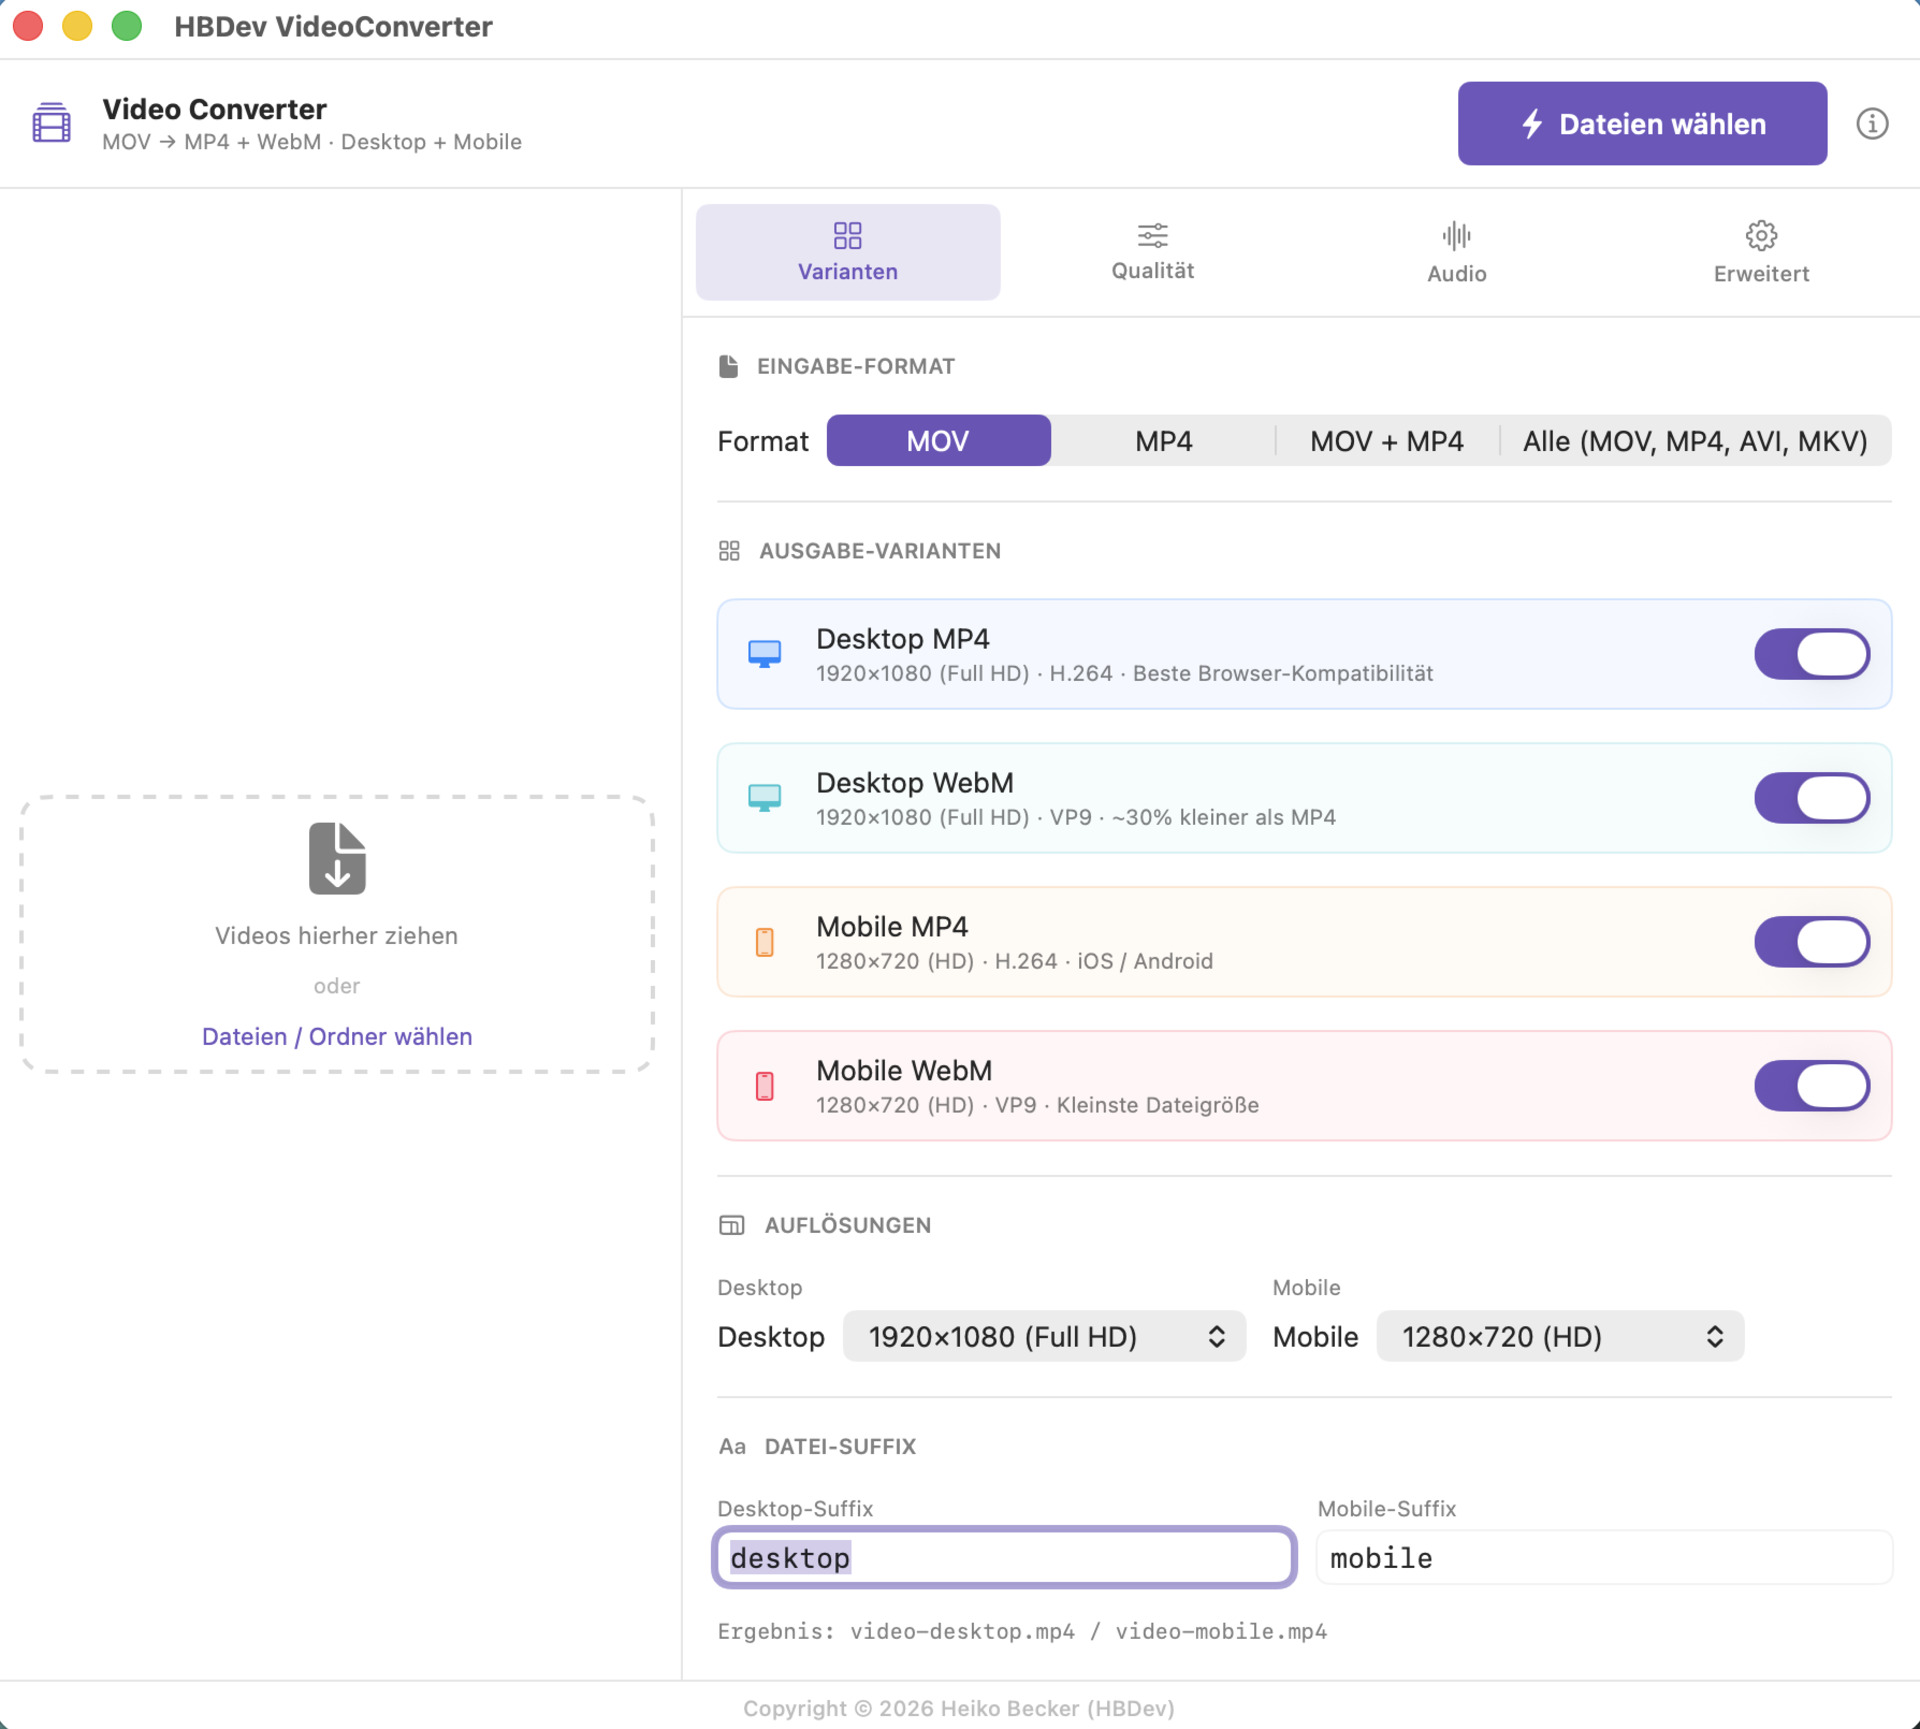The image size is (1920, 1729).
Task: Click the info circle icon
Action: pos(1872,124)
